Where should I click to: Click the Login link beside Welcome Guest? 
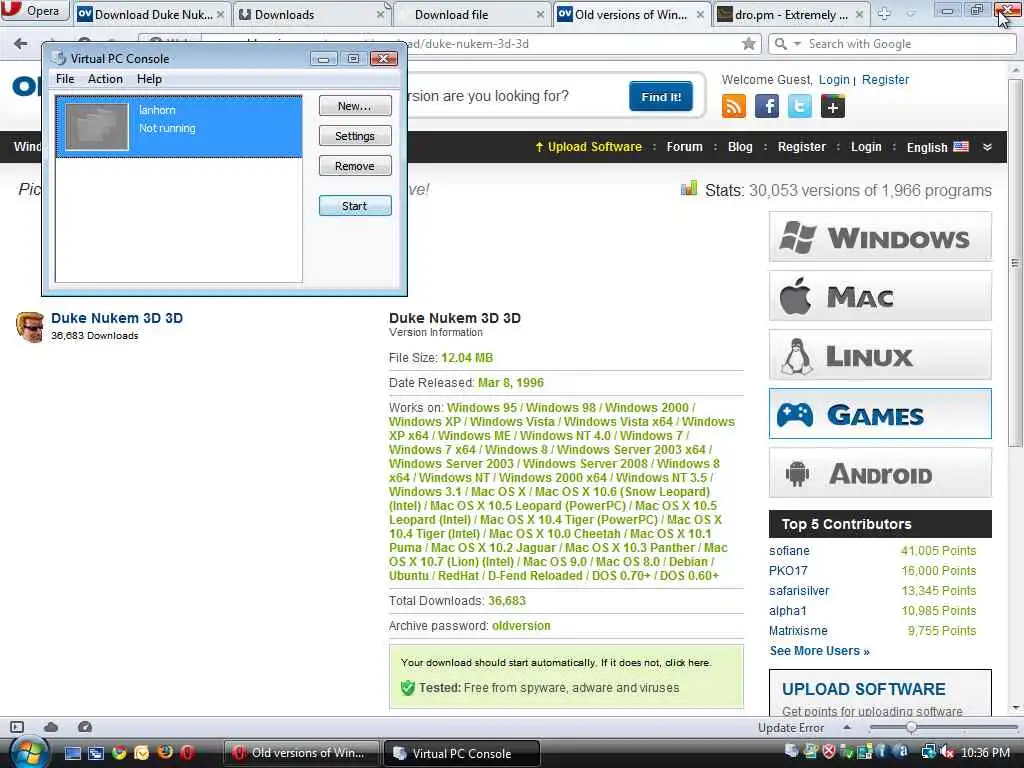(x=834, y=80)
